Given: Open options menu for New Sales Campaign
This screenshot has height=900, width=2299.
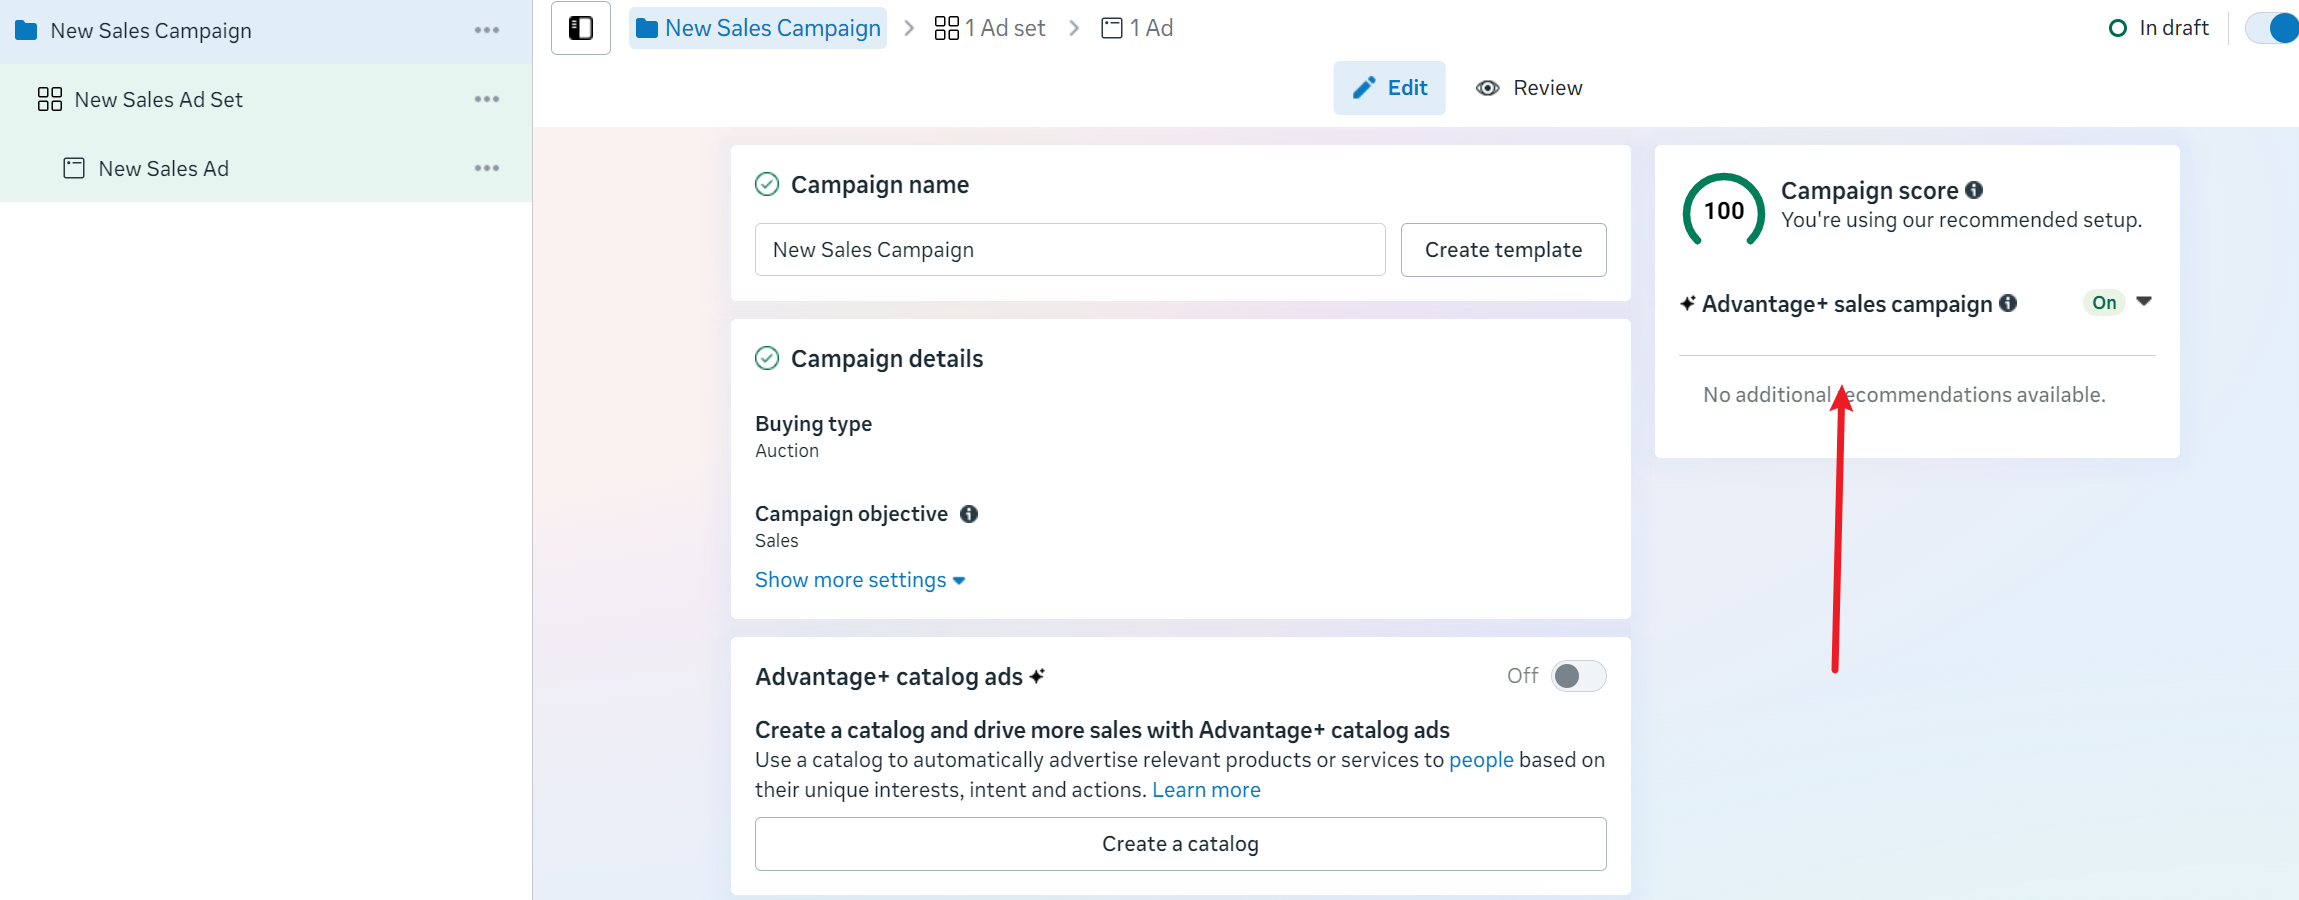Looking at the screenshot, I should [487, 30].
